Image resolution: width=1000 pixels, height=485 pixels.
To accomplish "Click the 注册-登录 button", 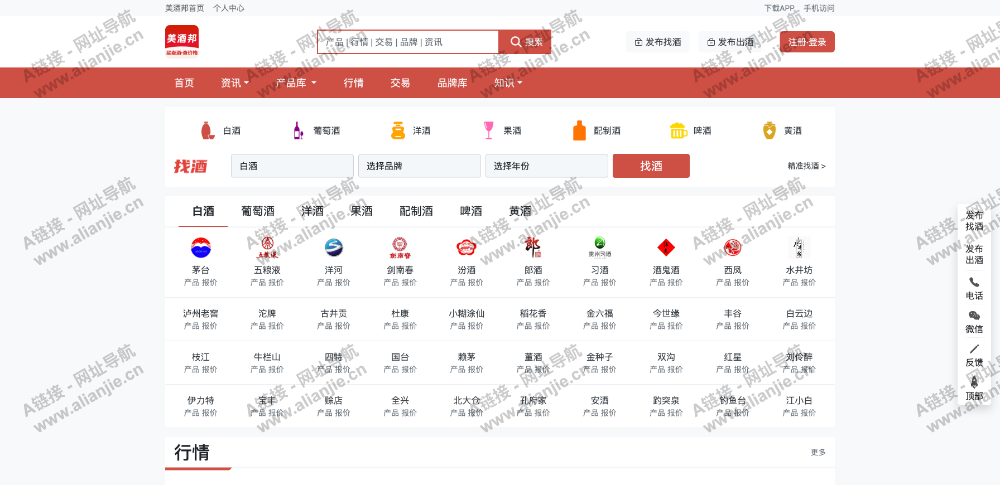I will [x=807, y=42].
